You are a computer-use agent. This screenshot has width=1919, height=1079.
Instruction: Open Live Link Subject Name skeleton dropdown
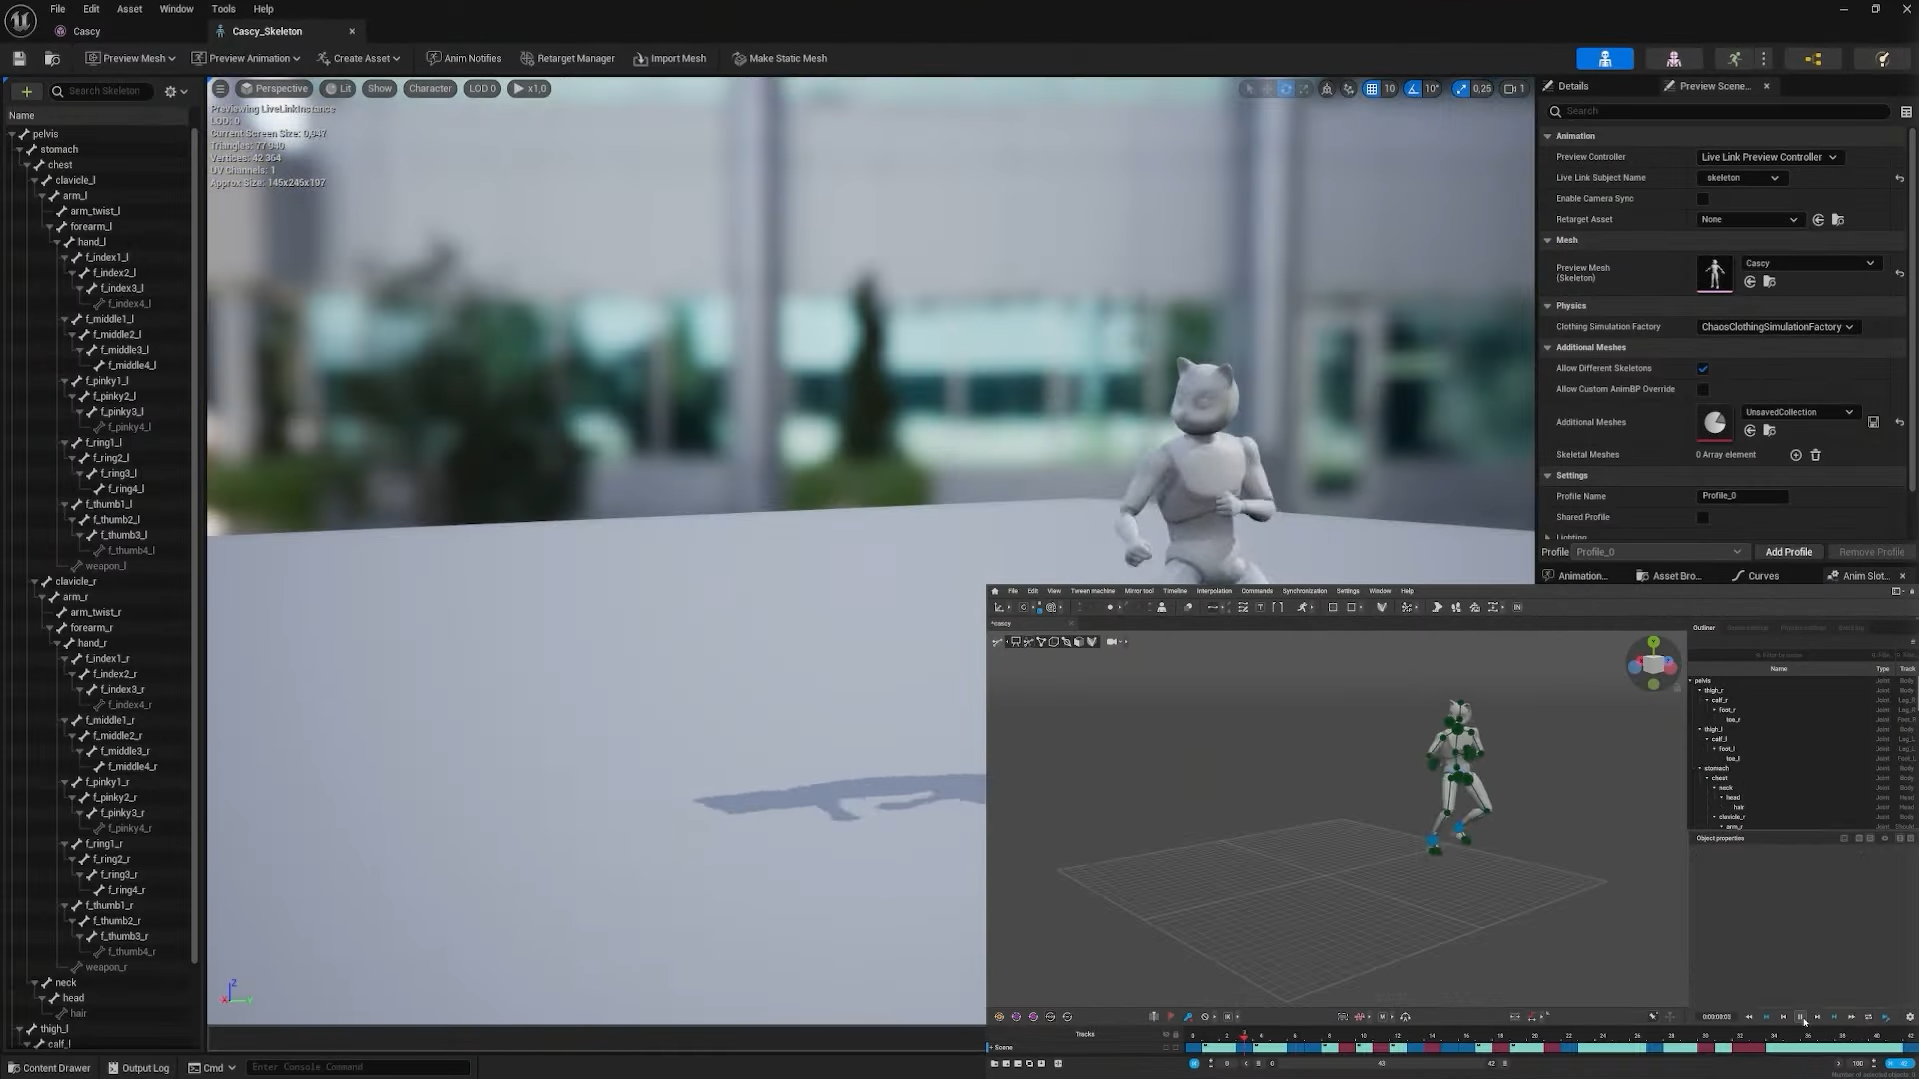point(1742,178)
